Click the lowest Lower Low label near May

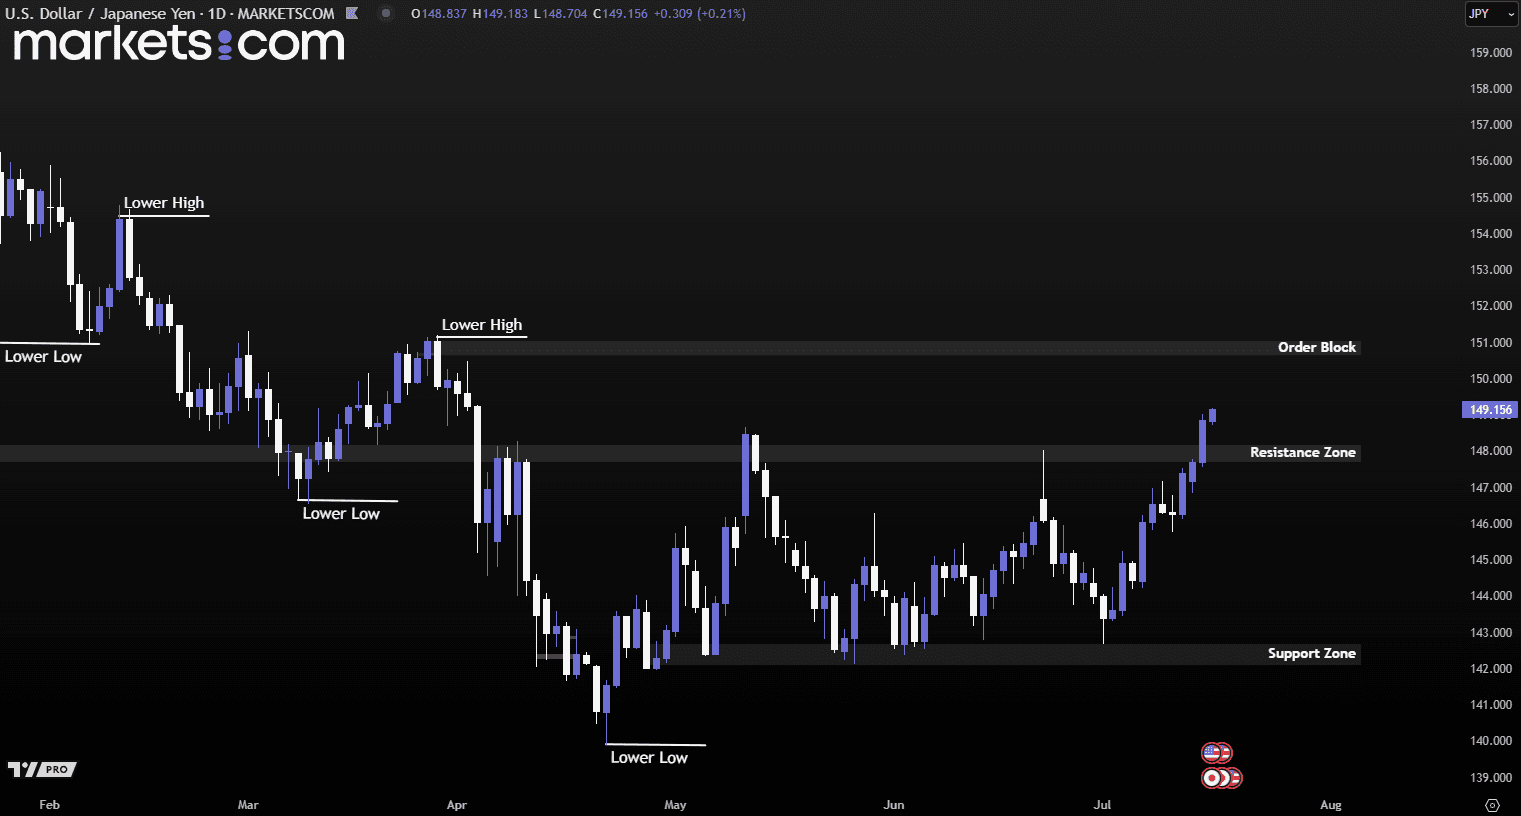649,758
